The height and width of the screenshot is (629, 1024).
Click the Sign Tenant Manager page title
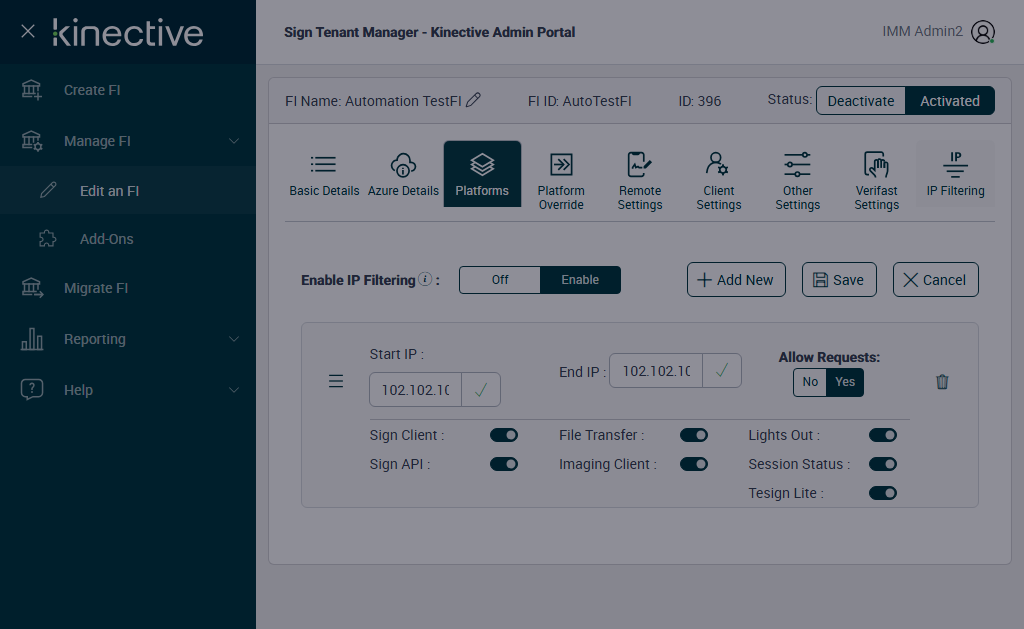click(x=430, y=32)
